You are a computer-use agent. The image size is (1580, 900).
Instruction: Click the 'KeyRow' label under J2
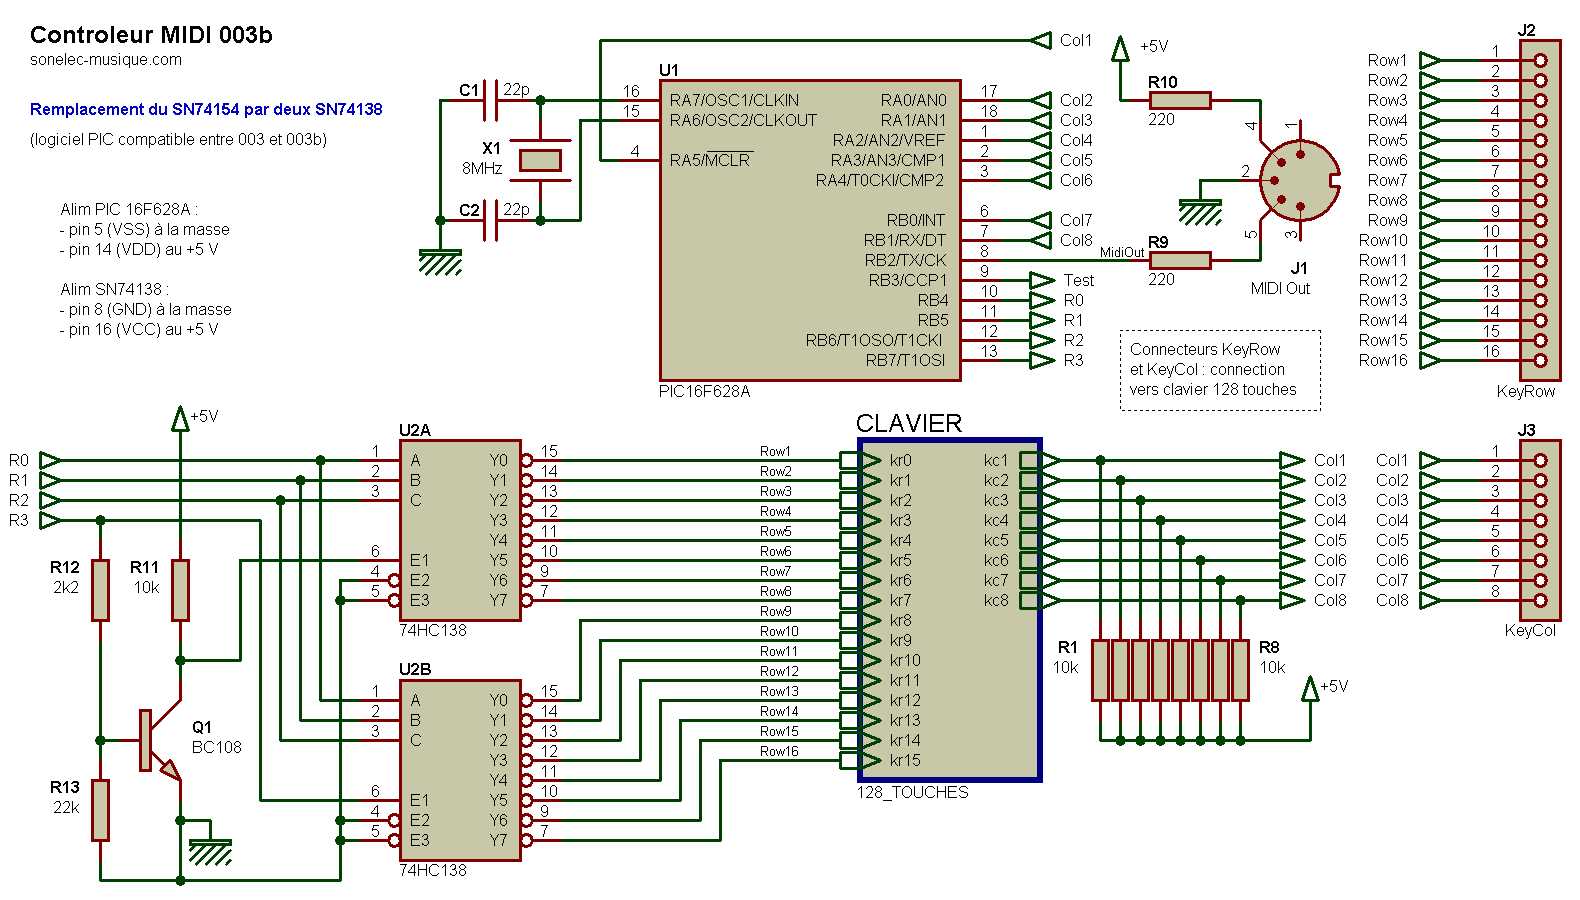(x=1526, y=391)
